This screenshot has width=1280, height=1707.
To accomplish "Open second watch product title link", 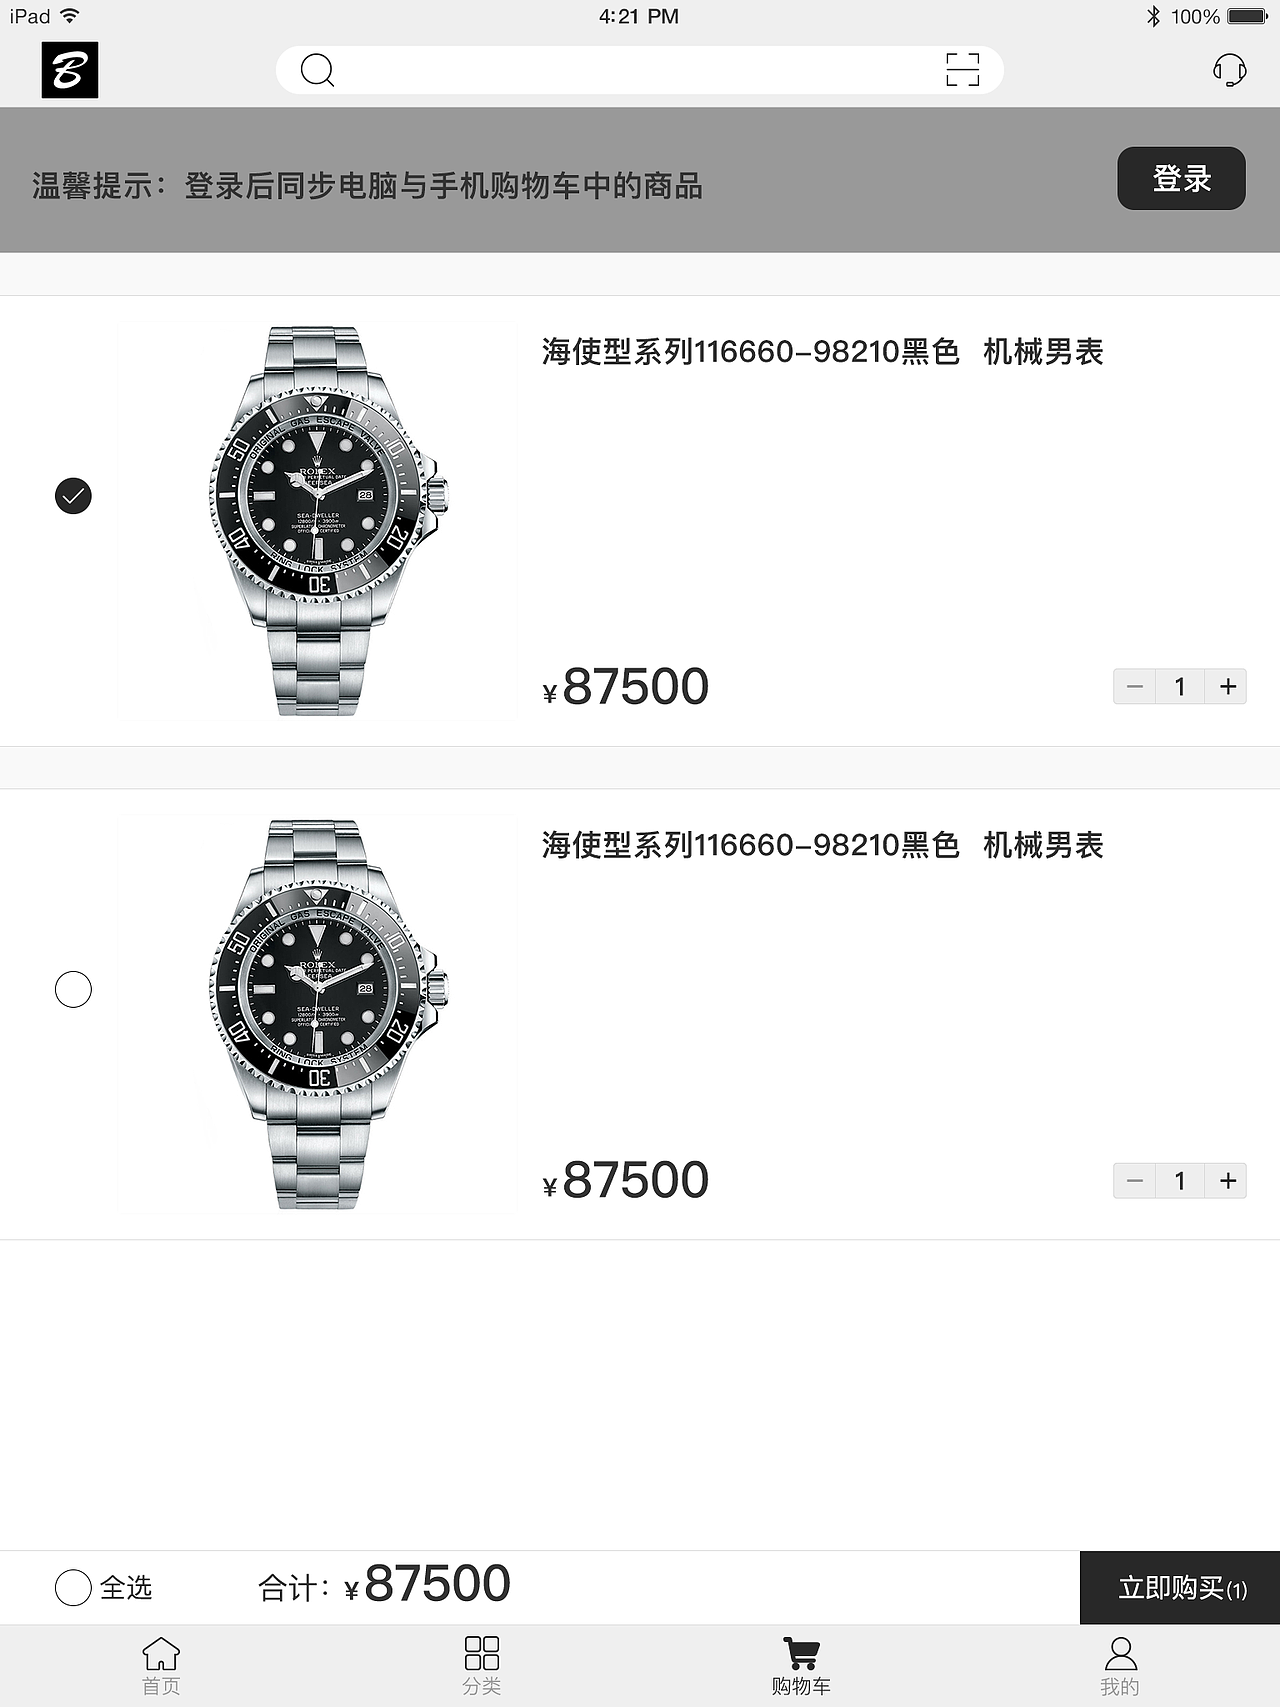I will point(822,845).
